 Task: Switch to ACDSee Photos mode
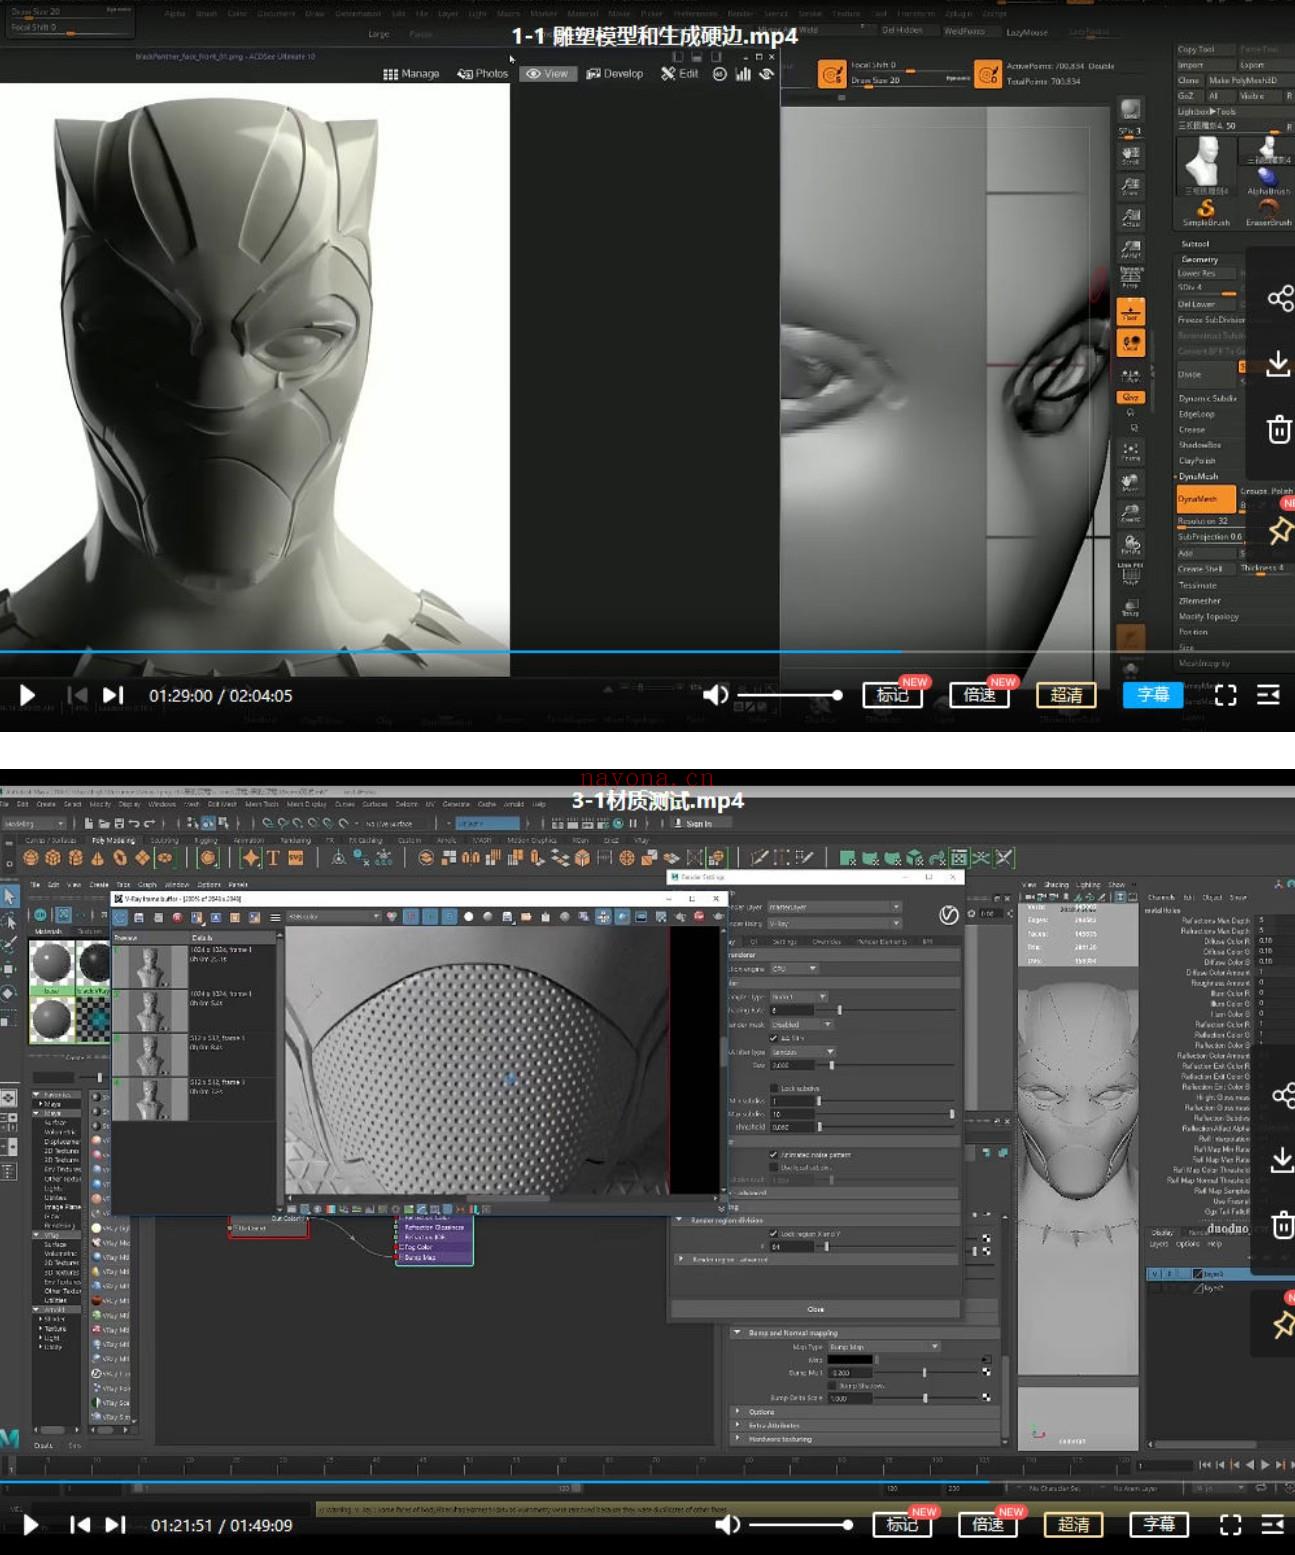click(x=483, y=74)
